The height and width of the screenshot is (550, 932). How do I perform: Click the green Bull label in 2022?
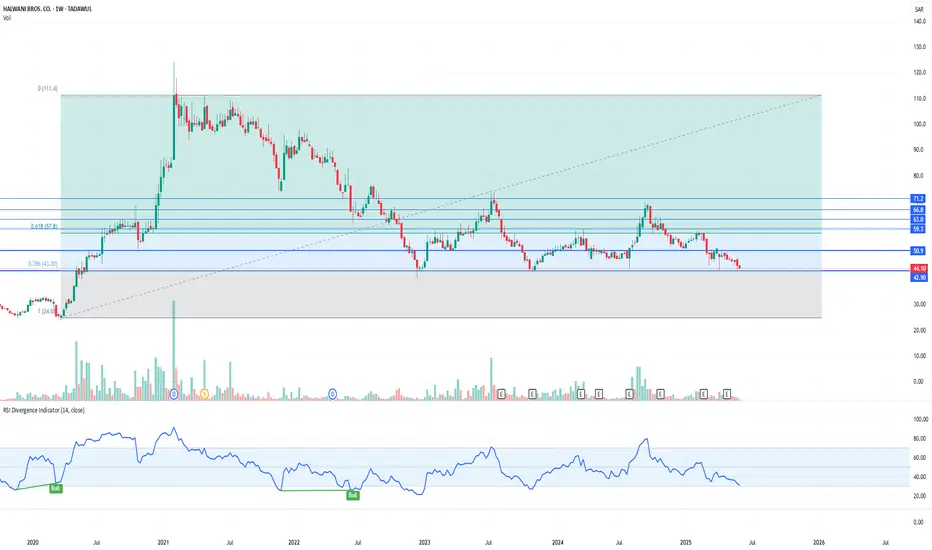(x=352, y=495)
